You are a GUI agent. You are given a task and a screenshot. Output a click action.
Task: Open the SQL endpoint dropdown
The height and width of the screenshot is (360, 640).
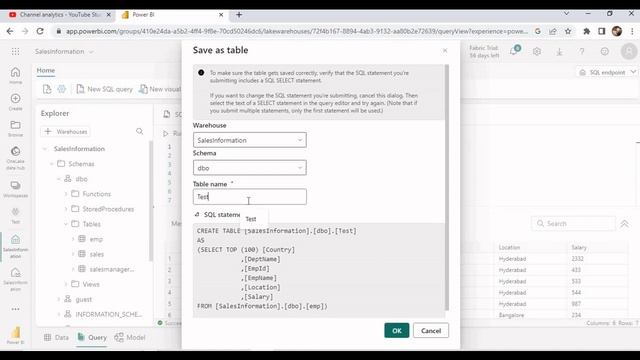pos(607,72)
